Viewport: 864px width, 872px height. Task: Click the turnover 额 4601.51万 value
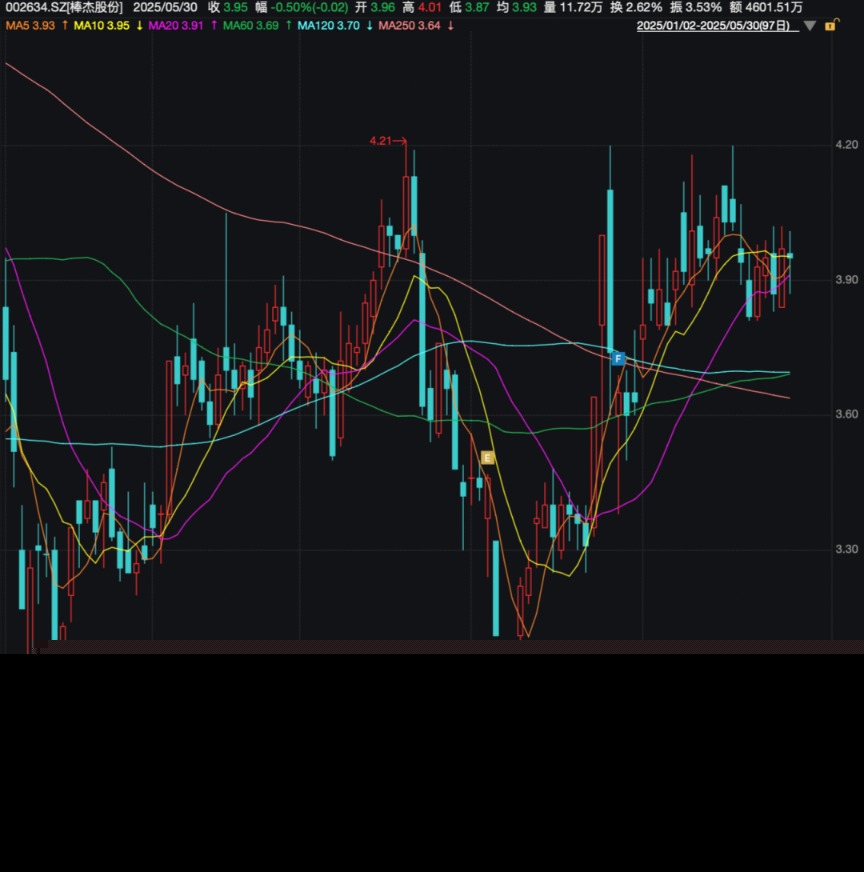coord(766,8)
